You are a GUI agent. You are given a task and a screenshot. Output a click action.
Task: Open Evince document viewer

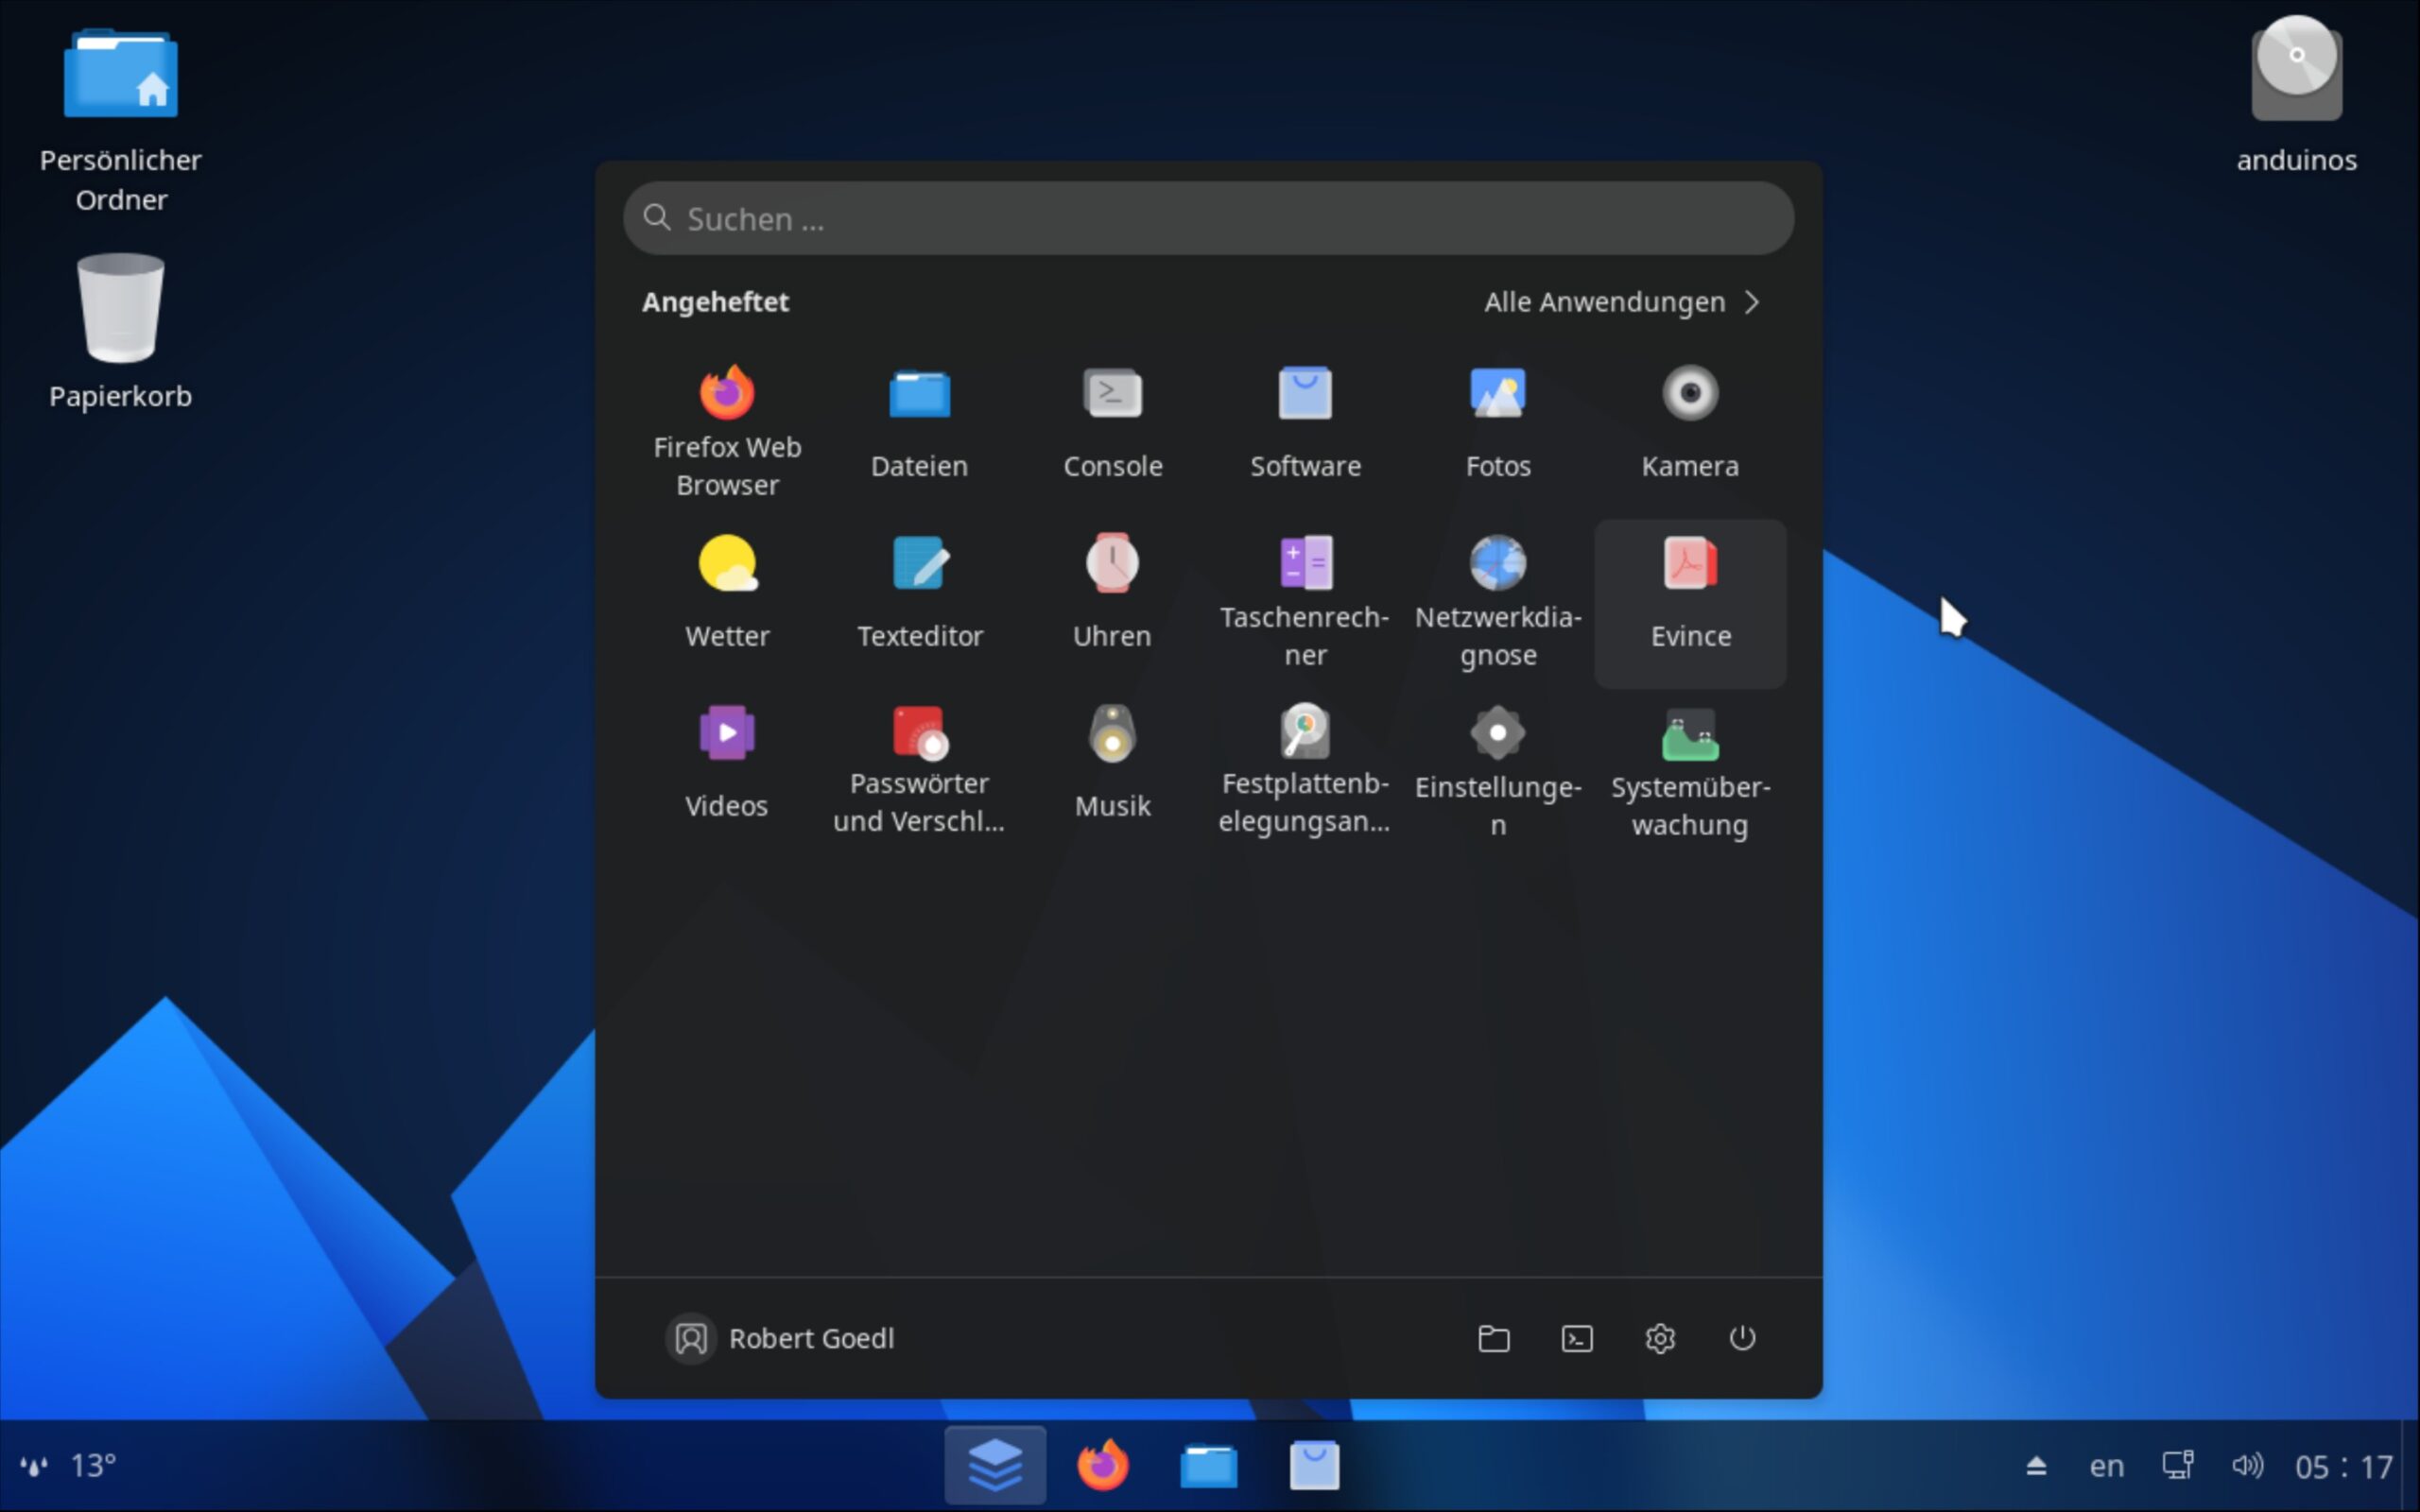point(1690,598)
